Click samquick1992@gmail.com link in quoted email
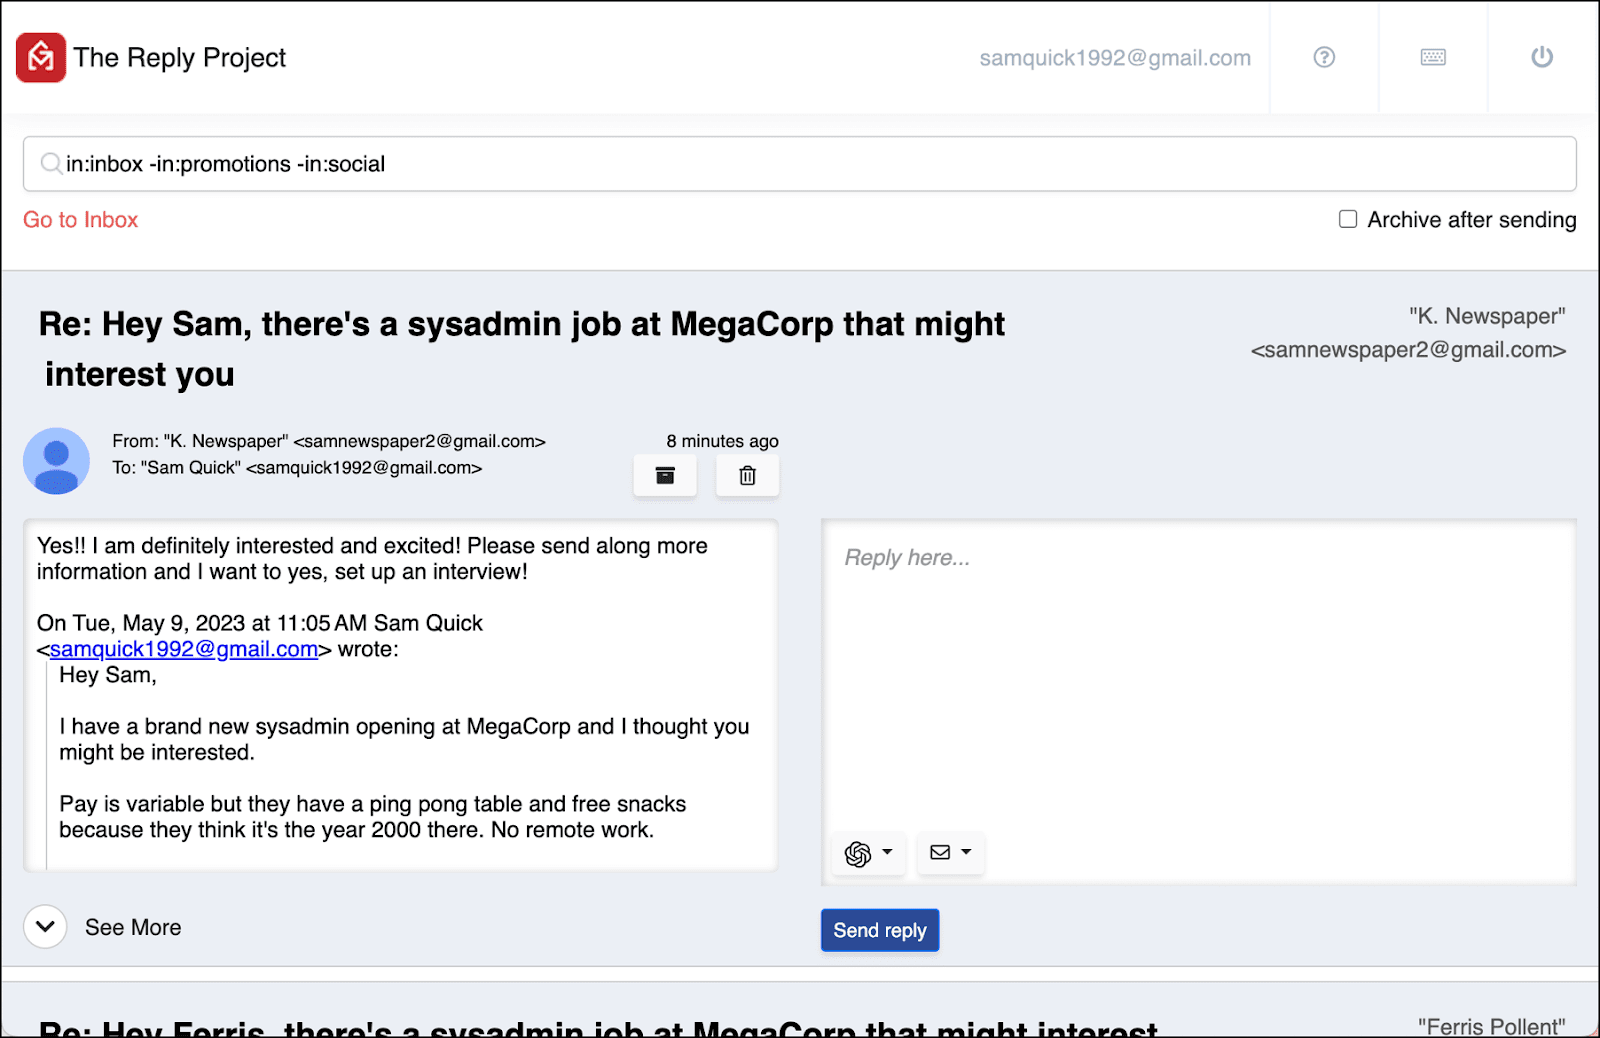The image size is (1600, 1038). tap(184, 649)
